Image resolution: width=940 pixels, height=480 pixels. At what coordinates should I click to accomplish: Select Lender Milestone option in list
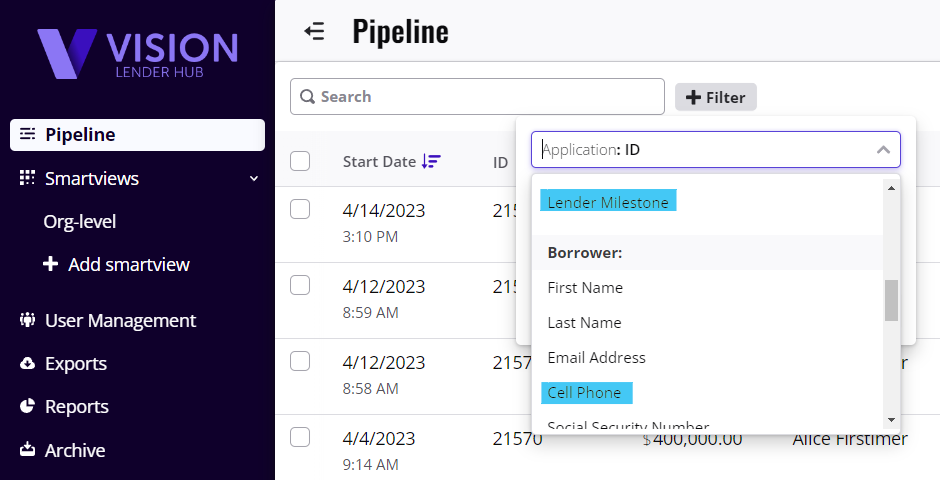[608, 202]
